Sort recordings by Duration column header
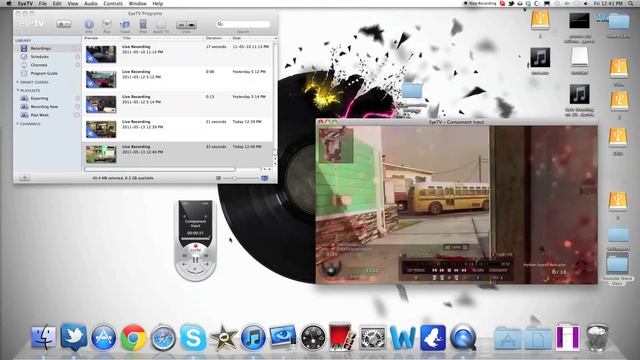The image size is (640, 360). point(217,38)
